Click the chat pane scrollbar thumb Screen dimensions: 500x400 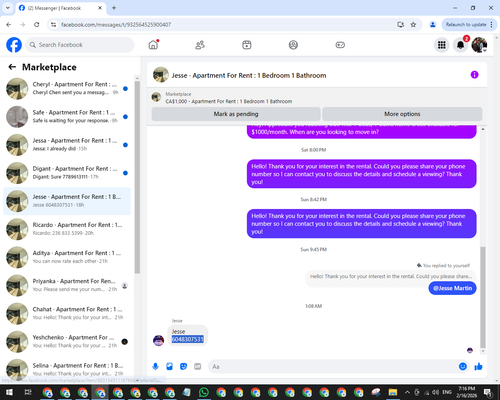coord(483,297)
